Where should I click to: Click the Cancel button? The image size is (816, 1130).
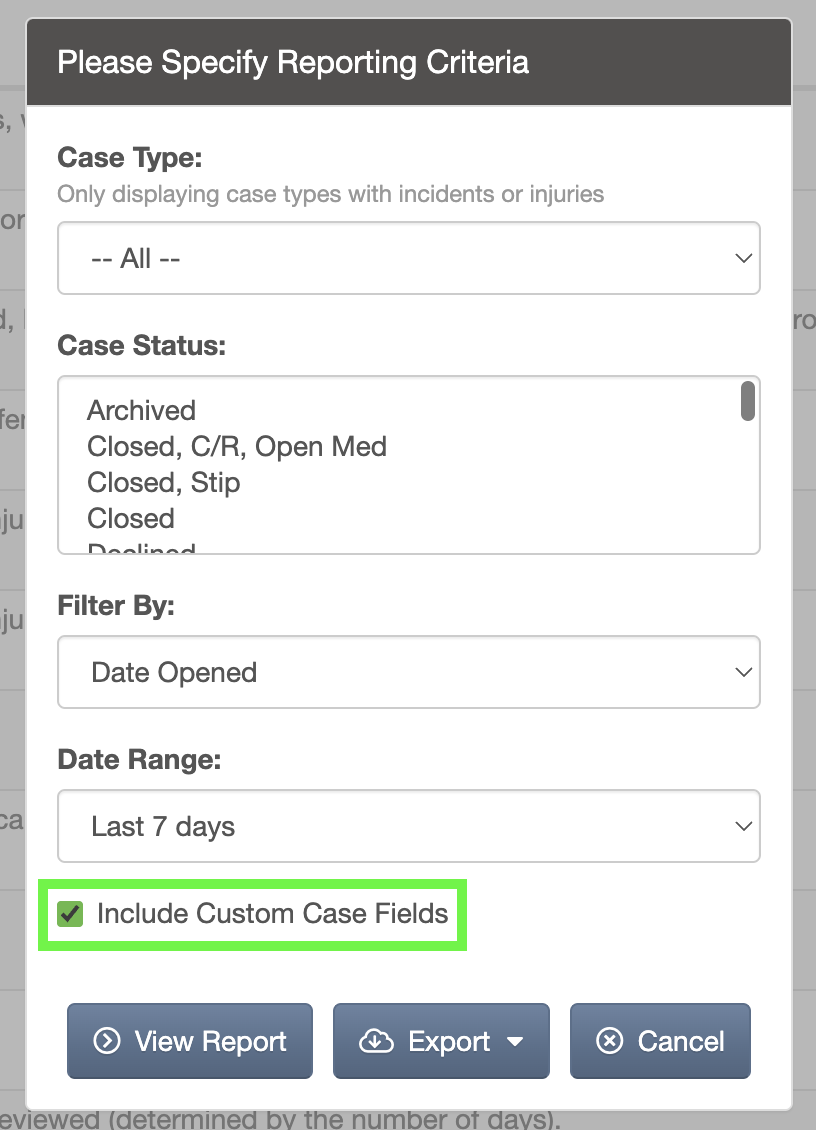coord(660,1041)
